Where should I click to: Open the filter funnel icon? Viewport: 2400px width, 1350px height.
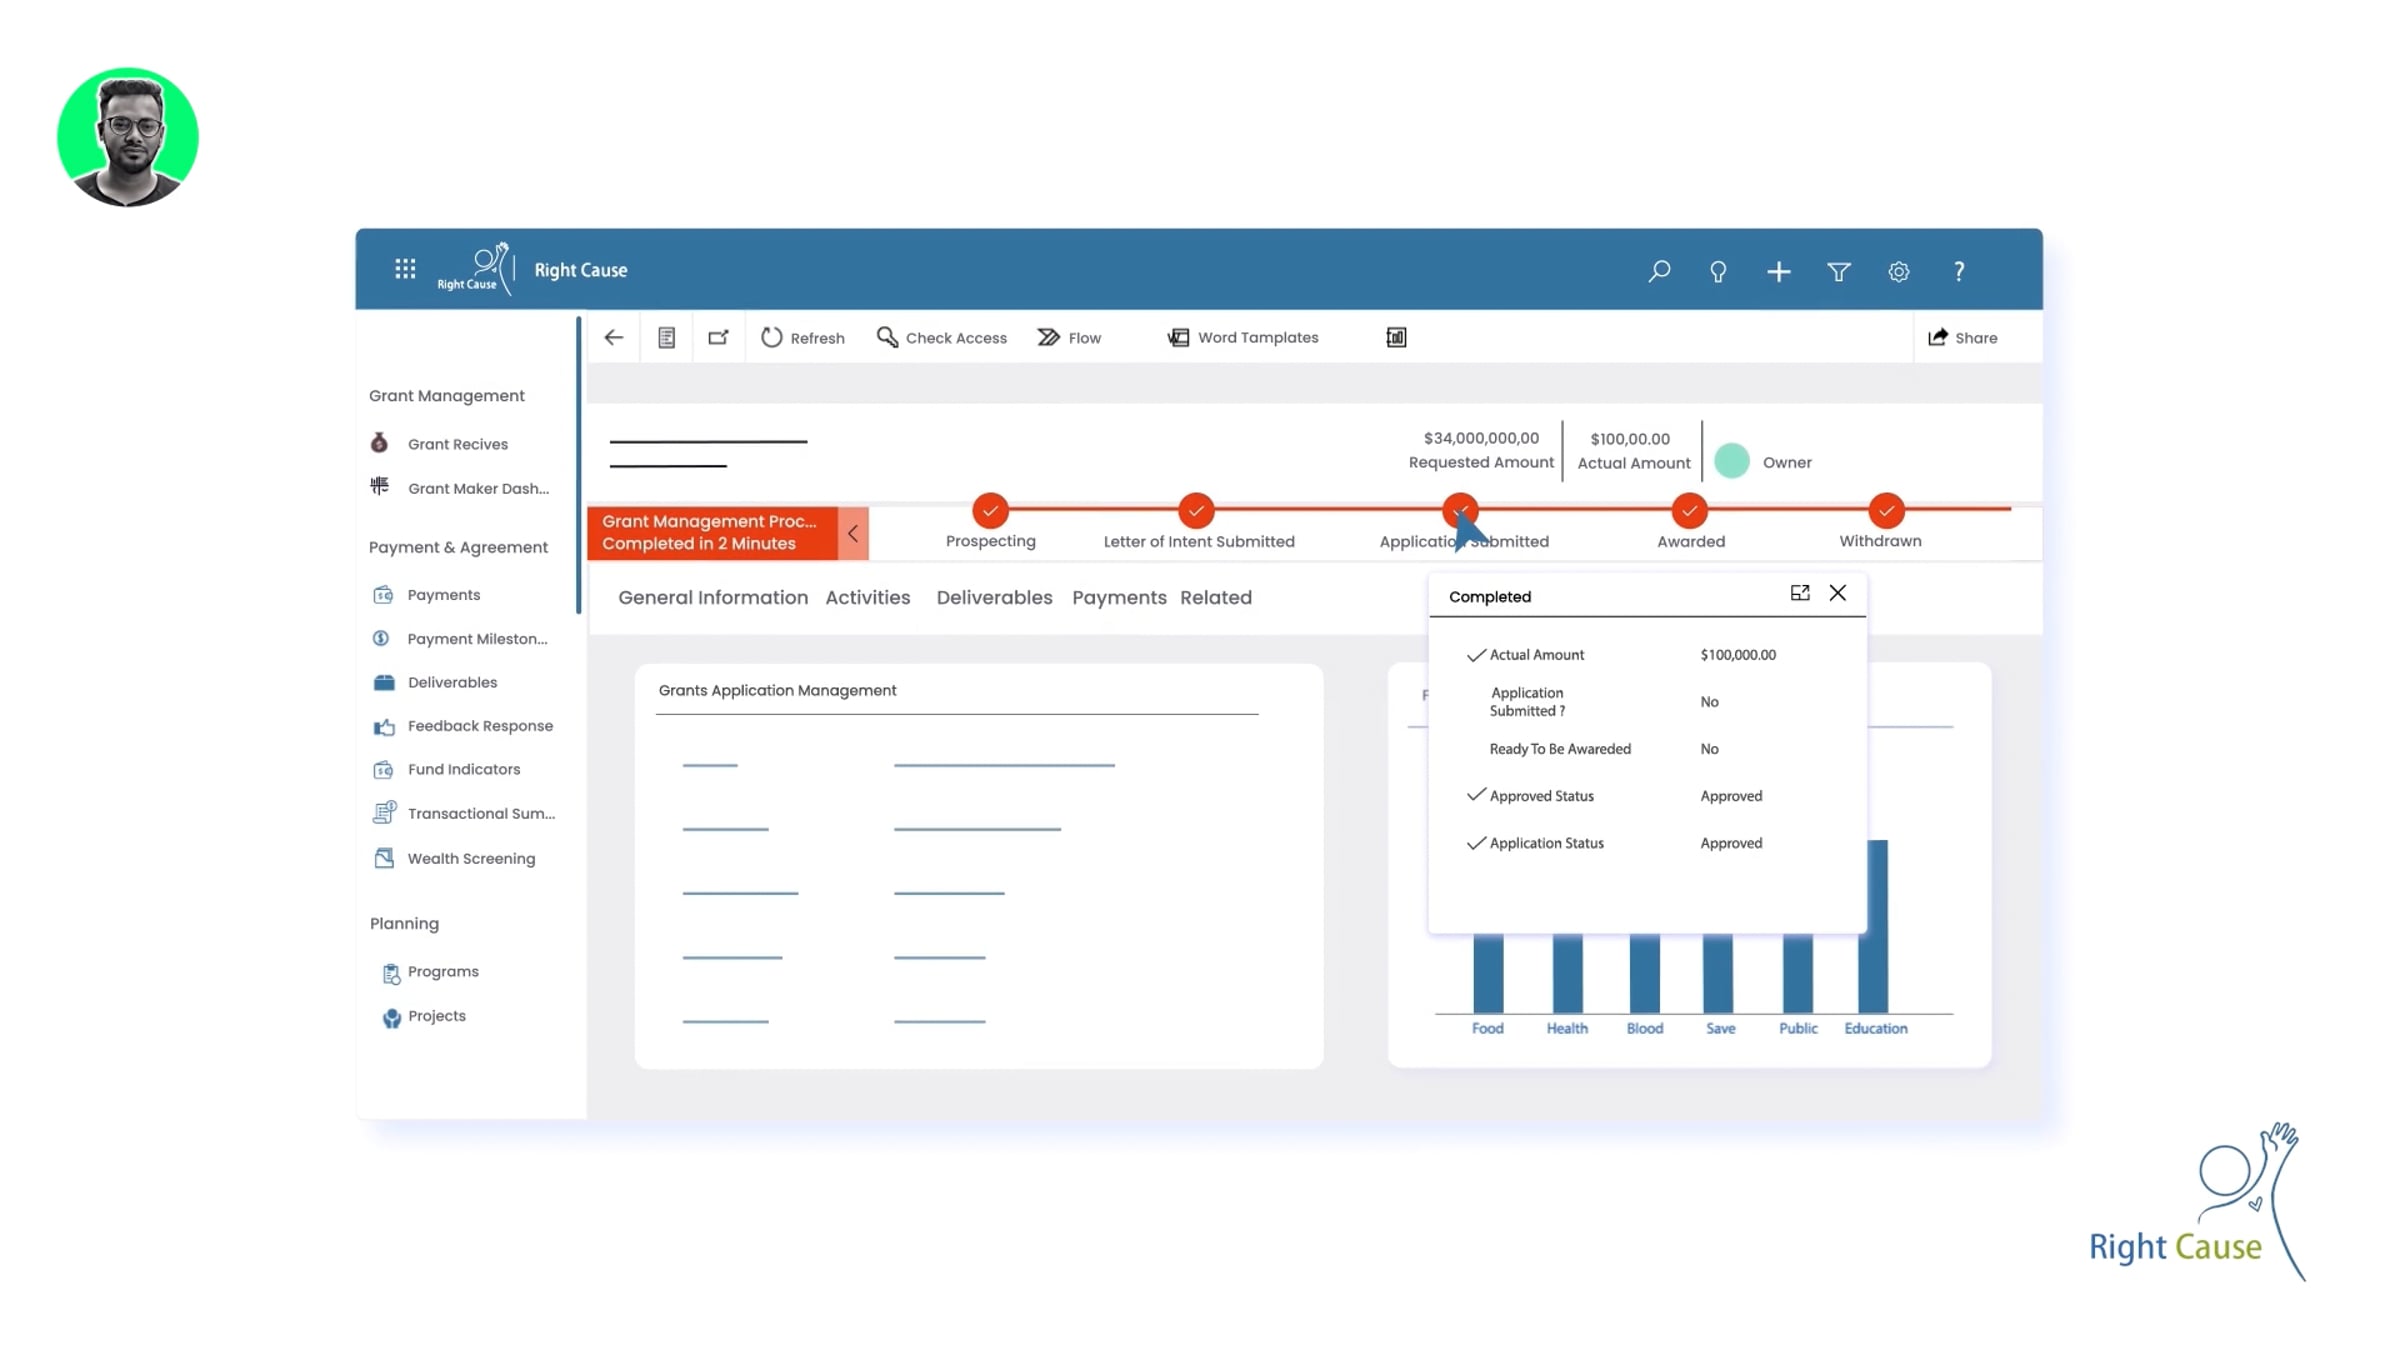click(x=1838, y=271)
